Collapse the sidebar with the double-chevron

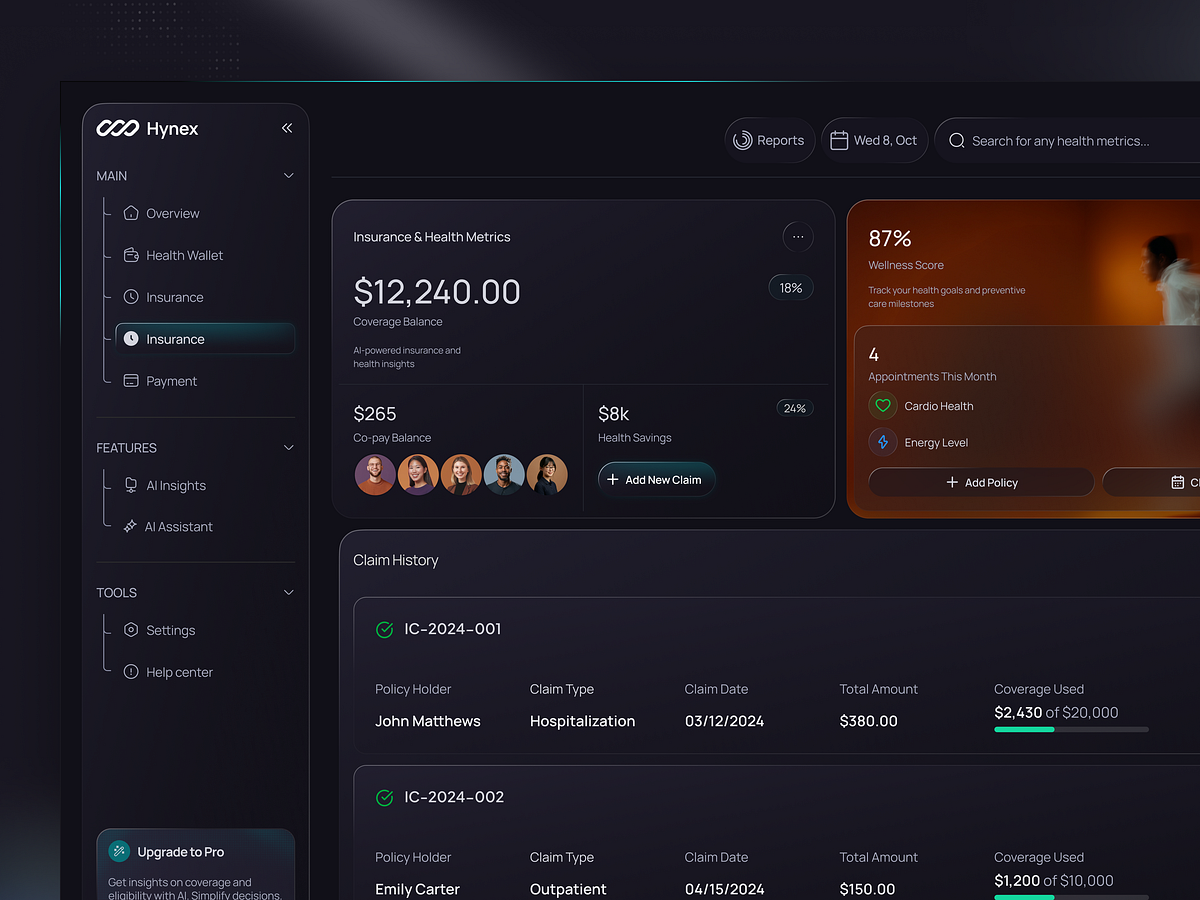click(287, 128)
